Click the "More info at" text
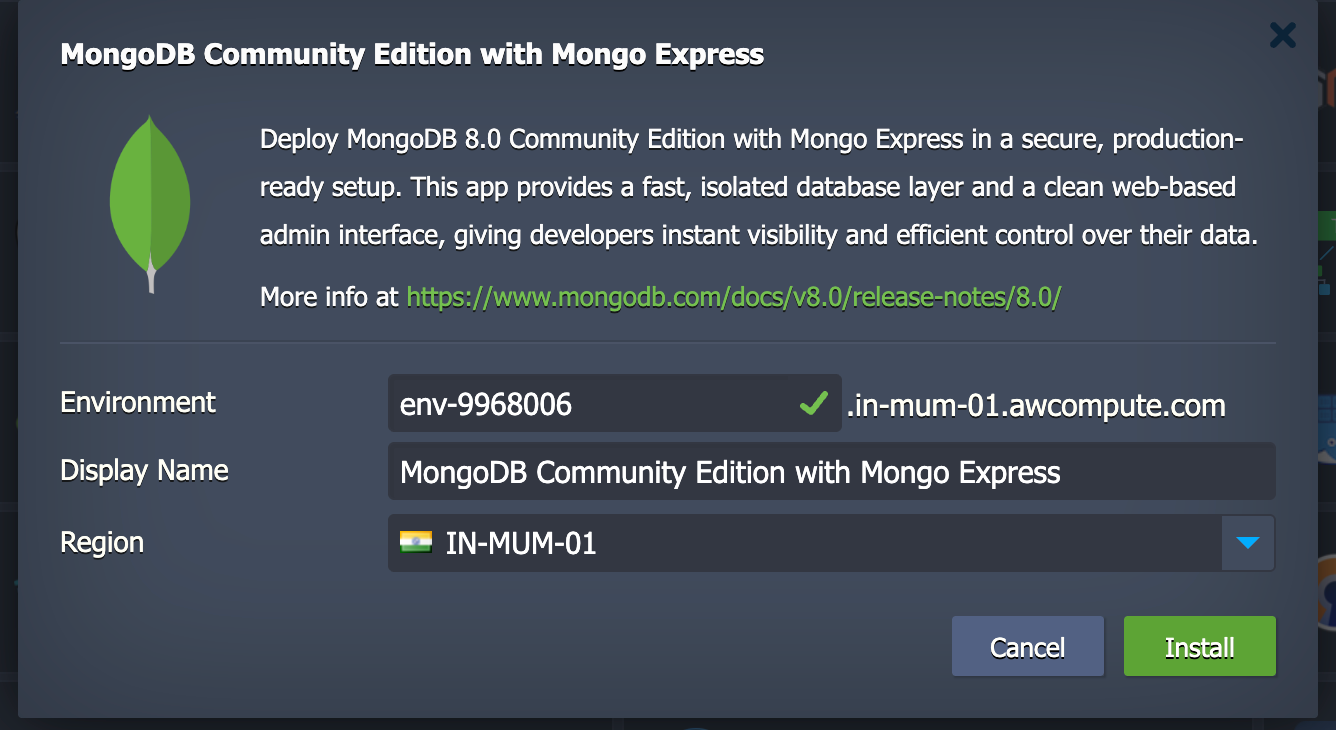Screen dimensions: 1336x730 329,297
